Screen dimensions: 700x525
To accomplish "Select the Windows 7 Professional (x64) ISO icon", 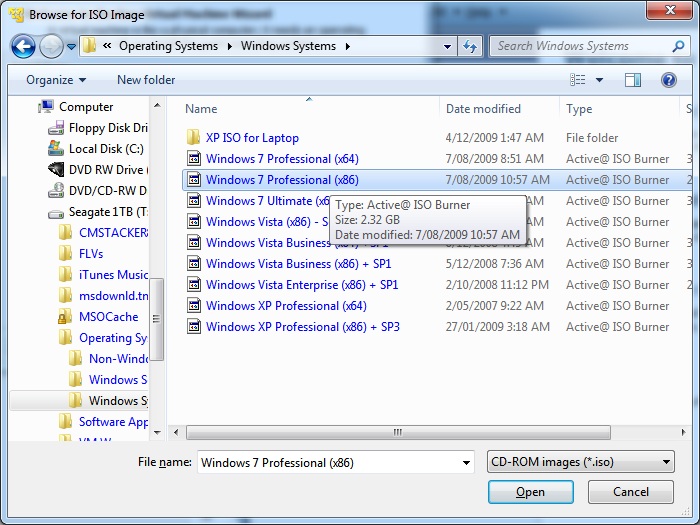I will [194, 158].
